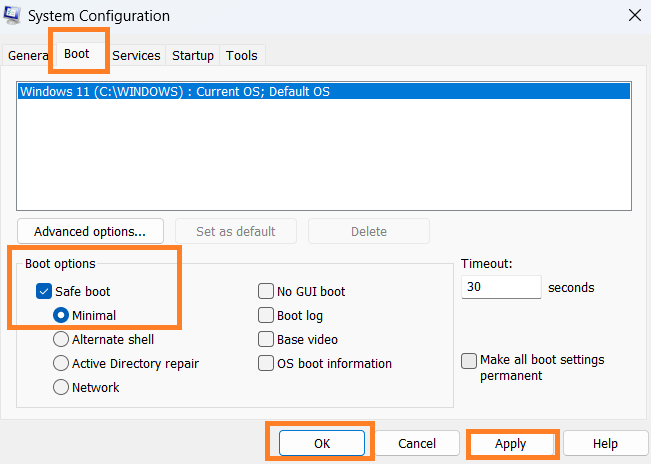Select the Windows 11 boot entry

pyautogui.click(x=174, y=91)
